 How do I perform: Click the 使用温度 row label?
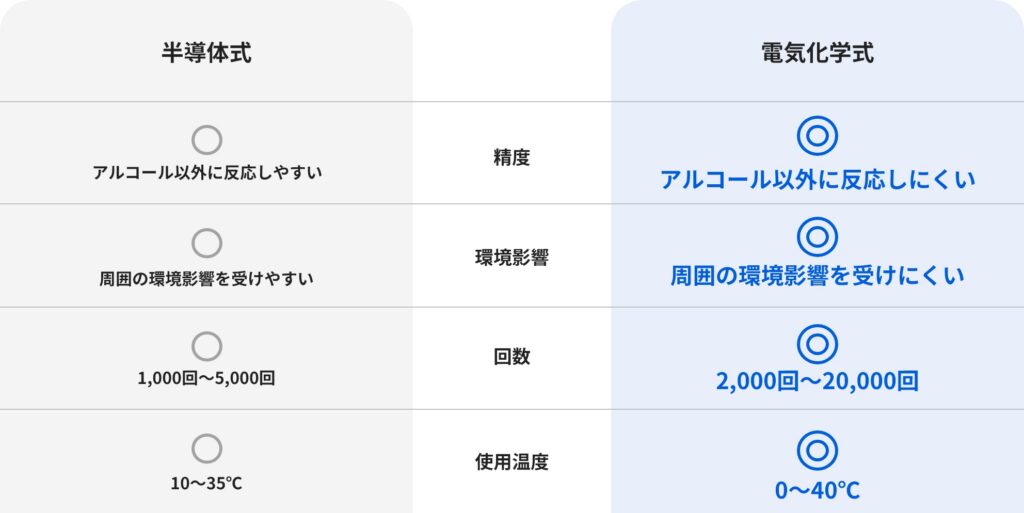[x=511, y=462]
